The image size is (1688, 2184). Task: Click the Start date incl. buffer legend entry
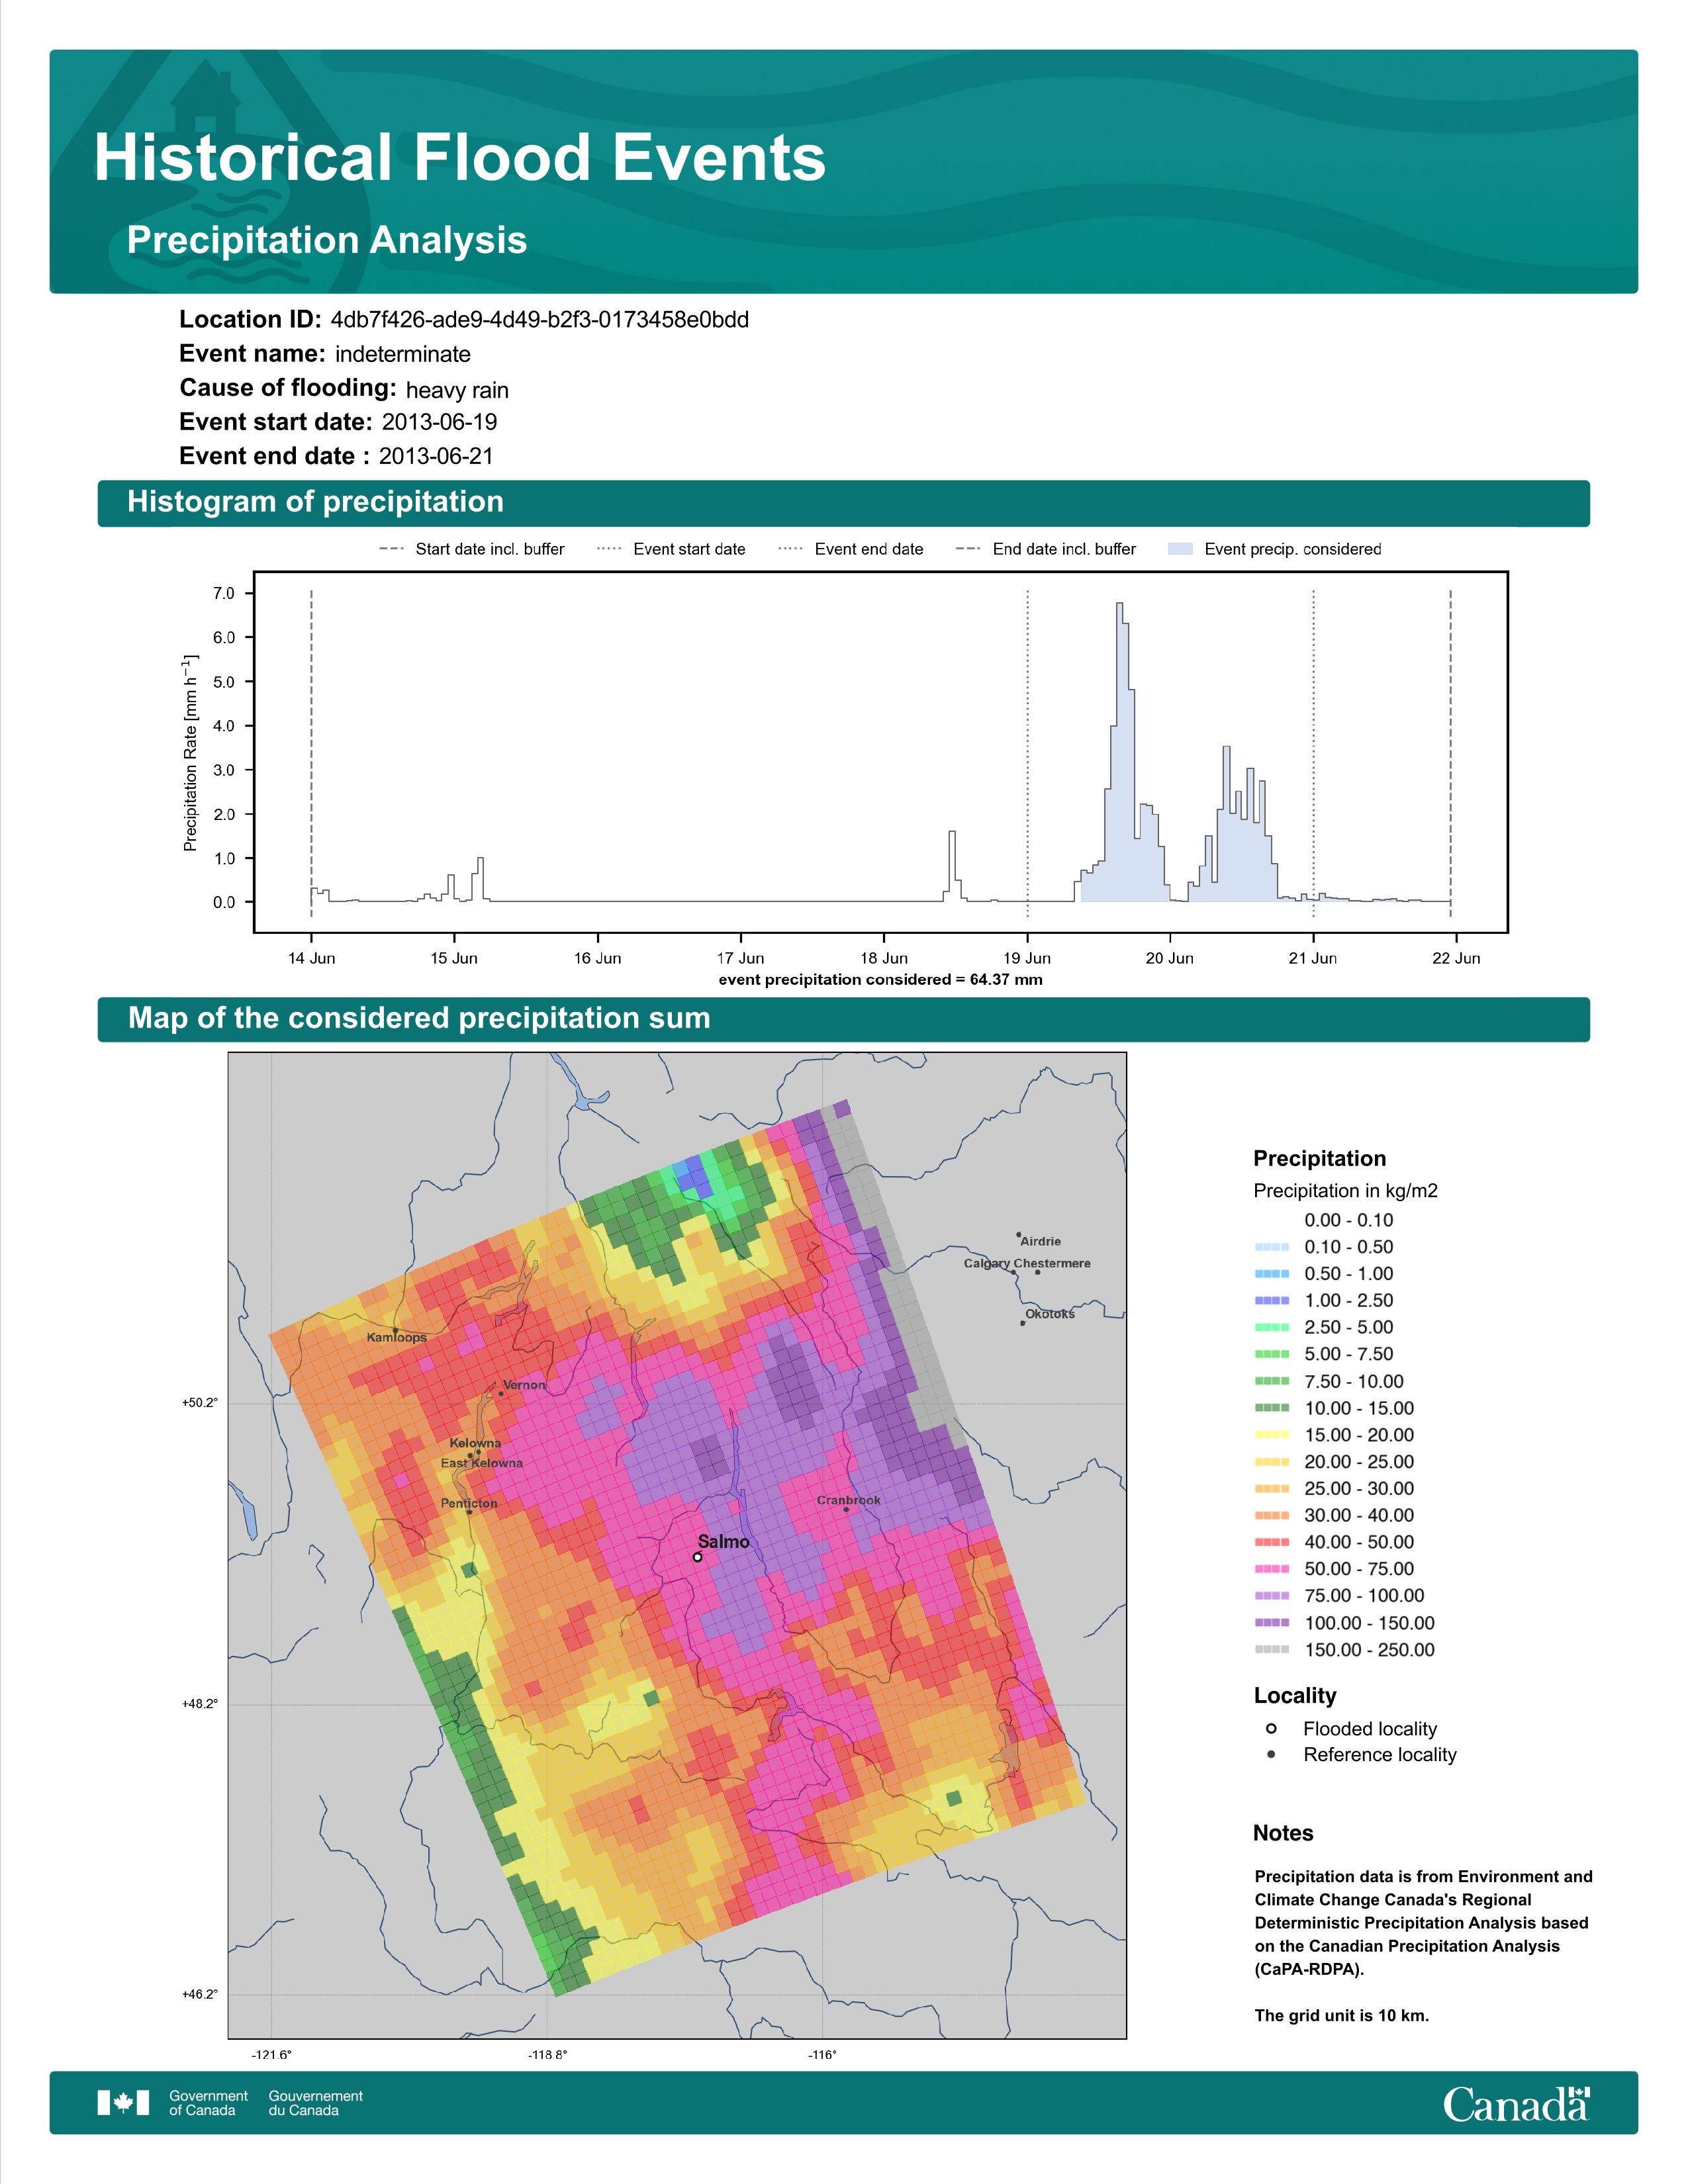click(472, 549)
